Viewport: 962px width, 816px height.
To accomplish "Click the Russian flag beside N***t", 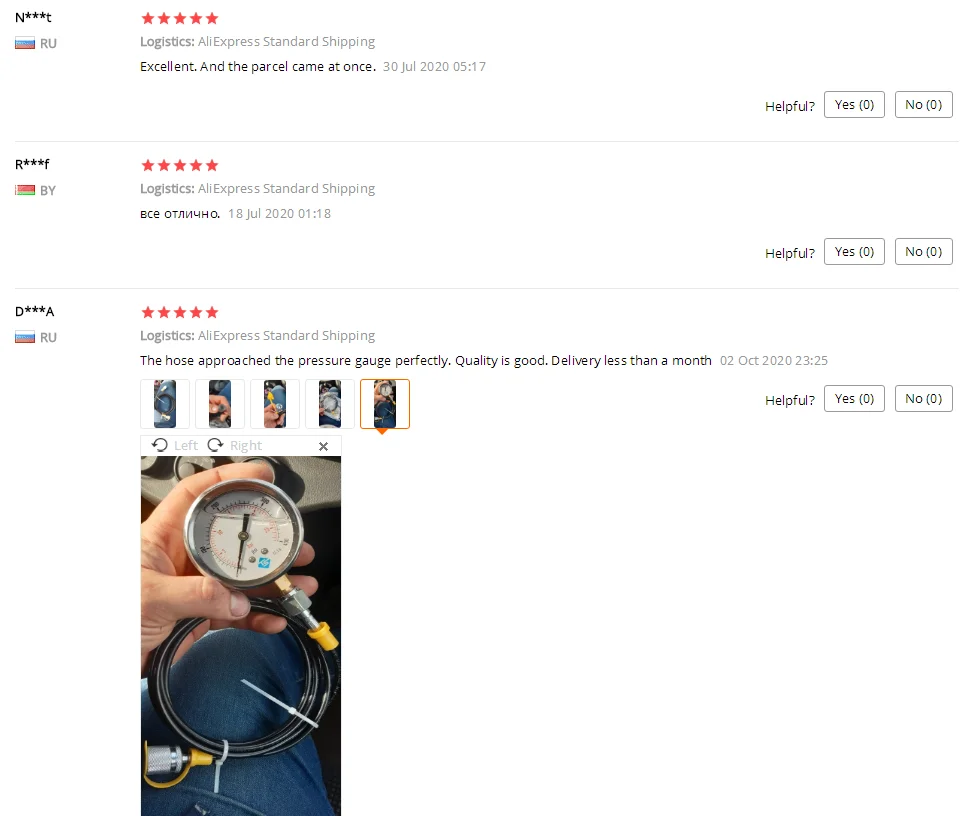I will (25, 44).
